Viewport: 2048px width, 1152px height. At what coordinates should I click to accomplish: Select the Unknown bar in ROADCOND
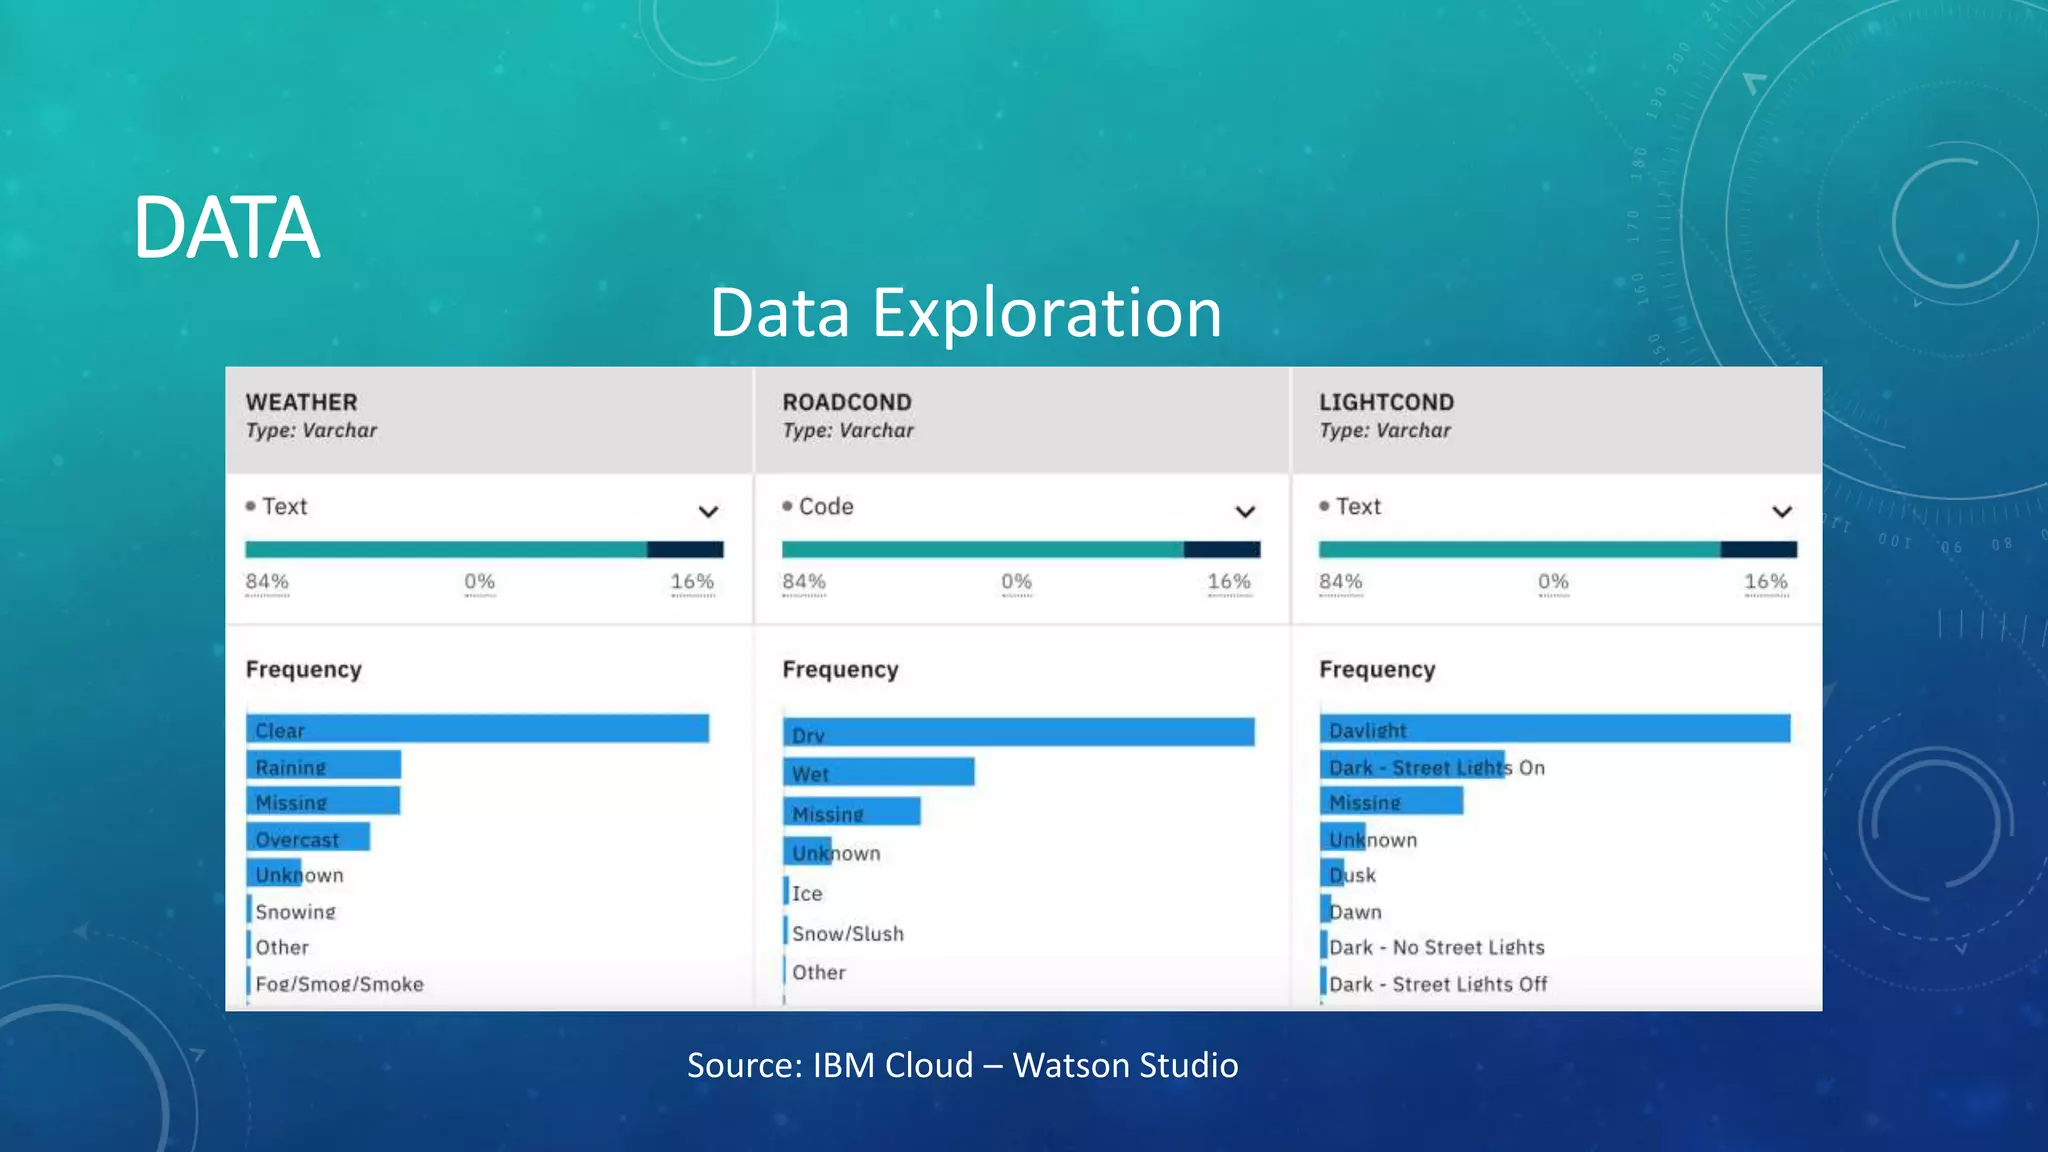[x=808, y=852]
